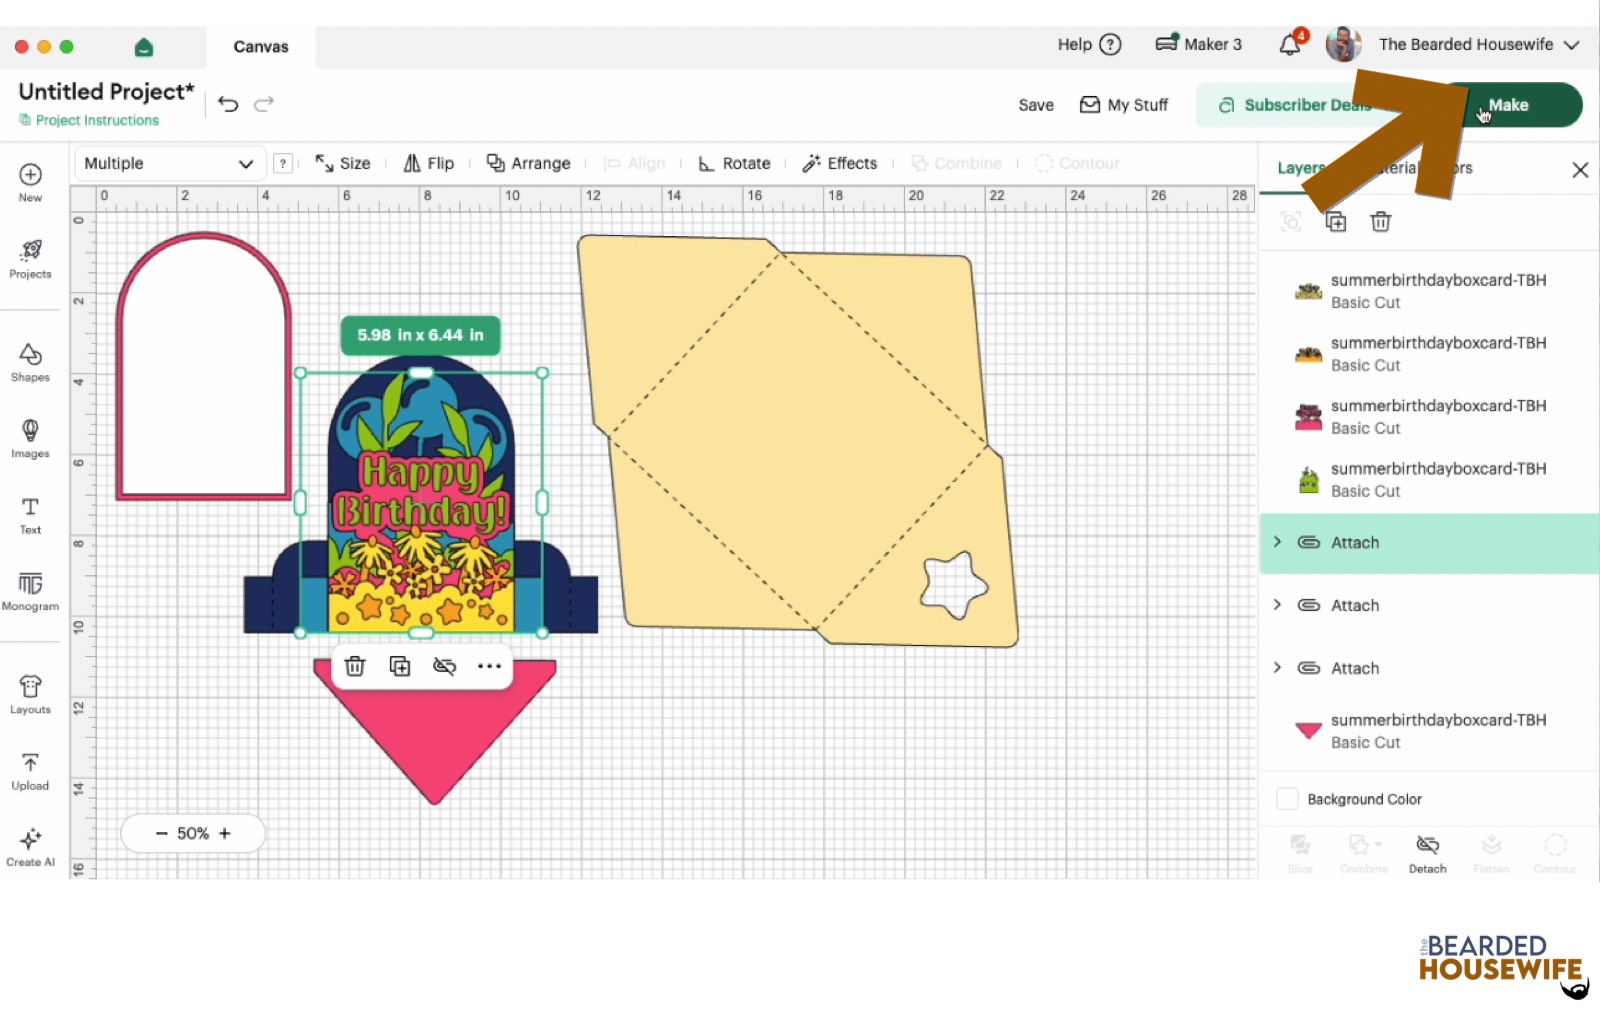Screen dimensions: 1600x1017
Task: Duplicate the selection from the floating toolbar
Action: (400, 666)
